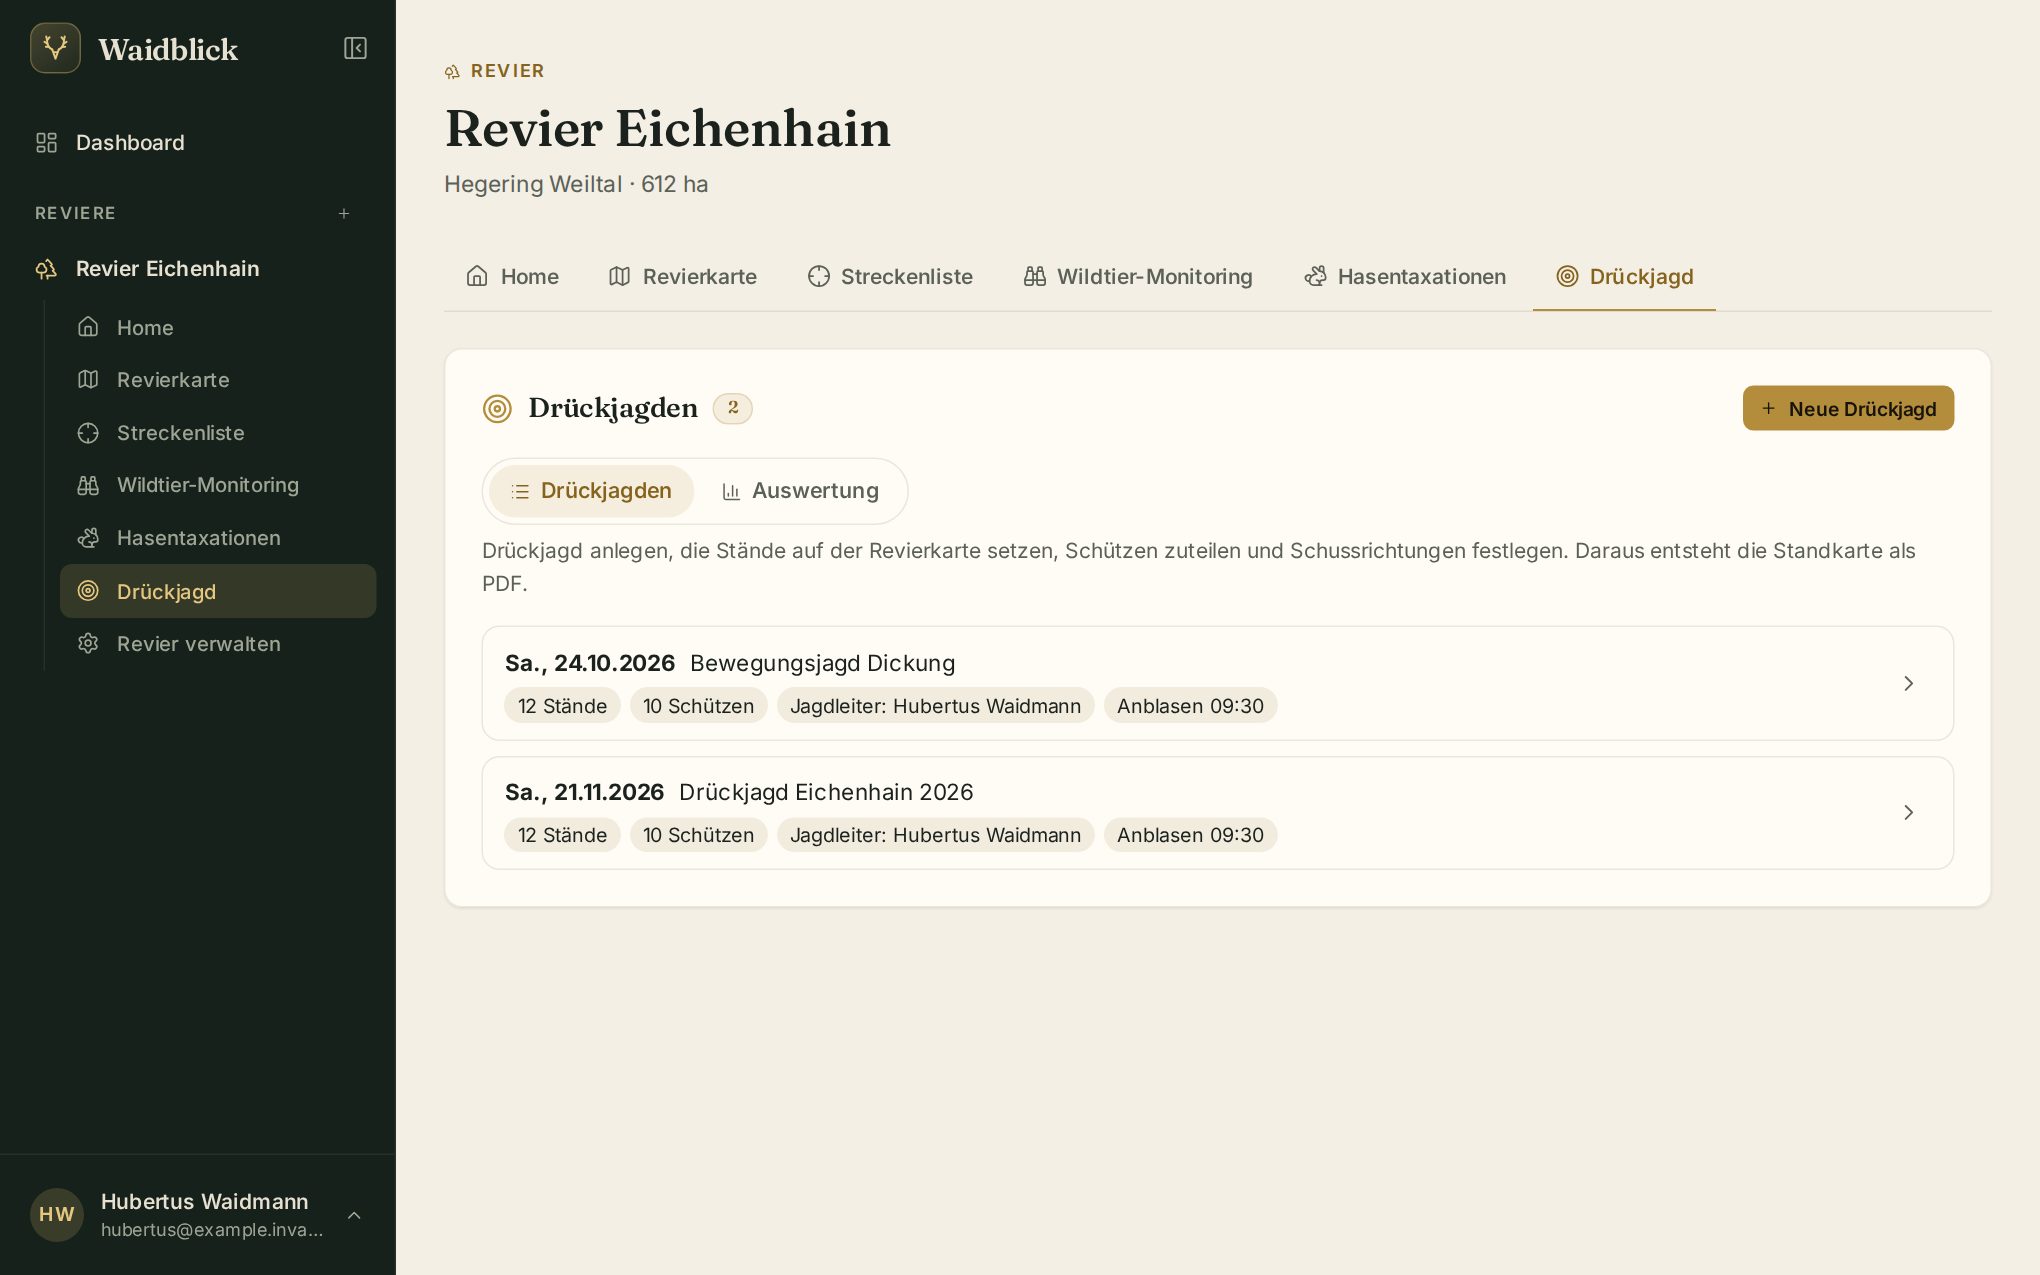Click the bar chart icon in Auswertung
Image resolution: width=2040 pixels, height=1275 pixels.
click(x=731, y=491)
